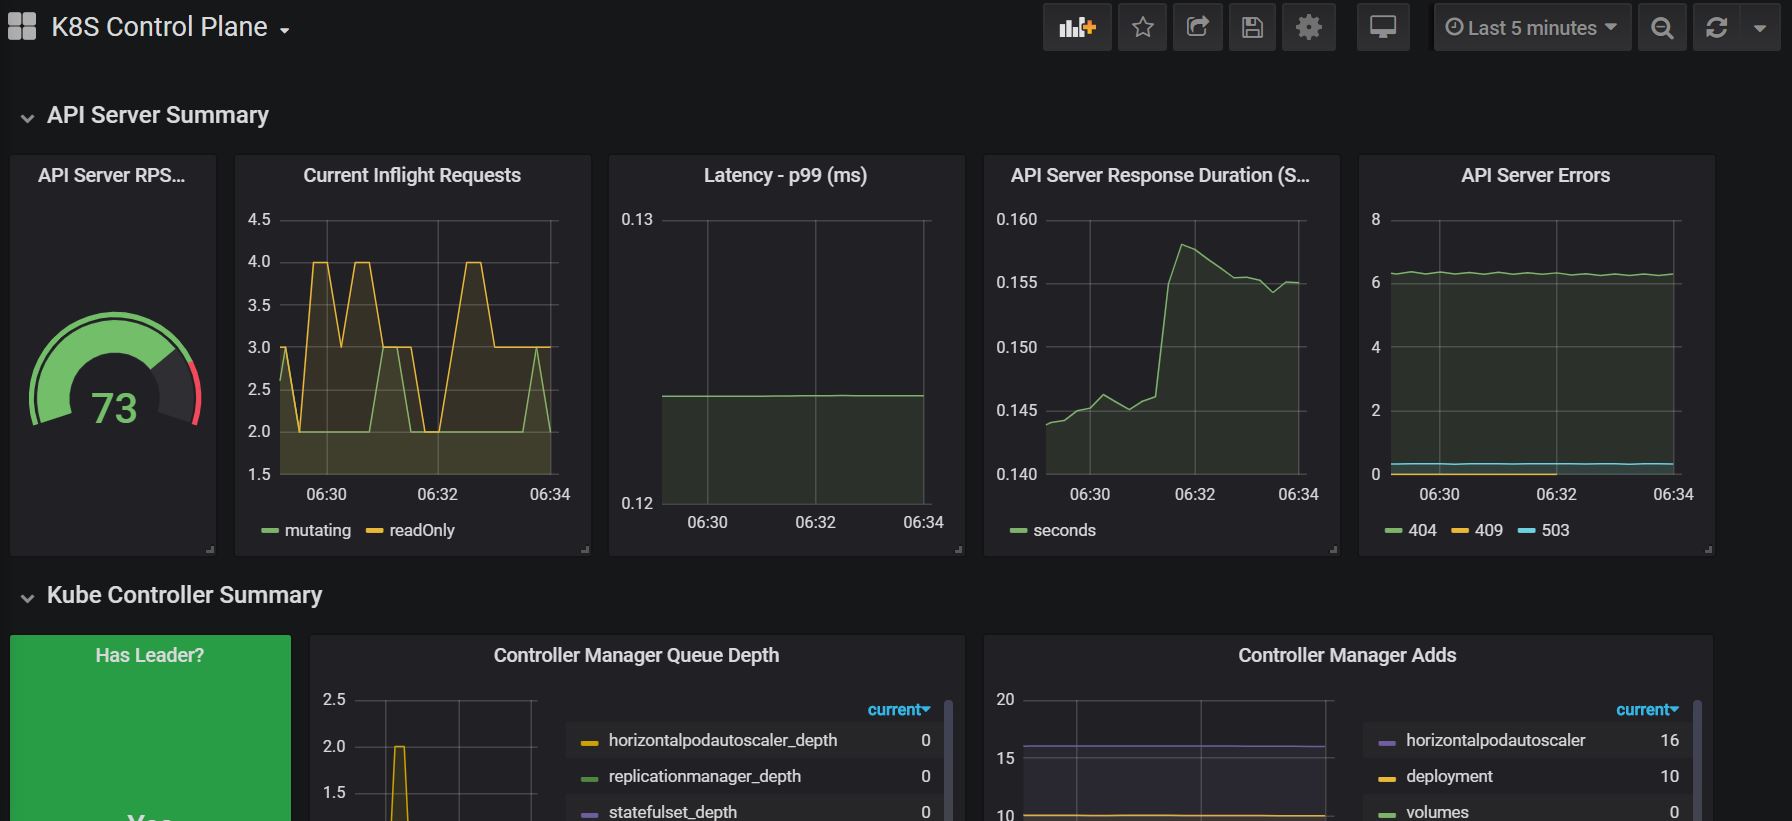Click the 404 legend color swatch
1792x821 pixels.
click(1393, 531)
